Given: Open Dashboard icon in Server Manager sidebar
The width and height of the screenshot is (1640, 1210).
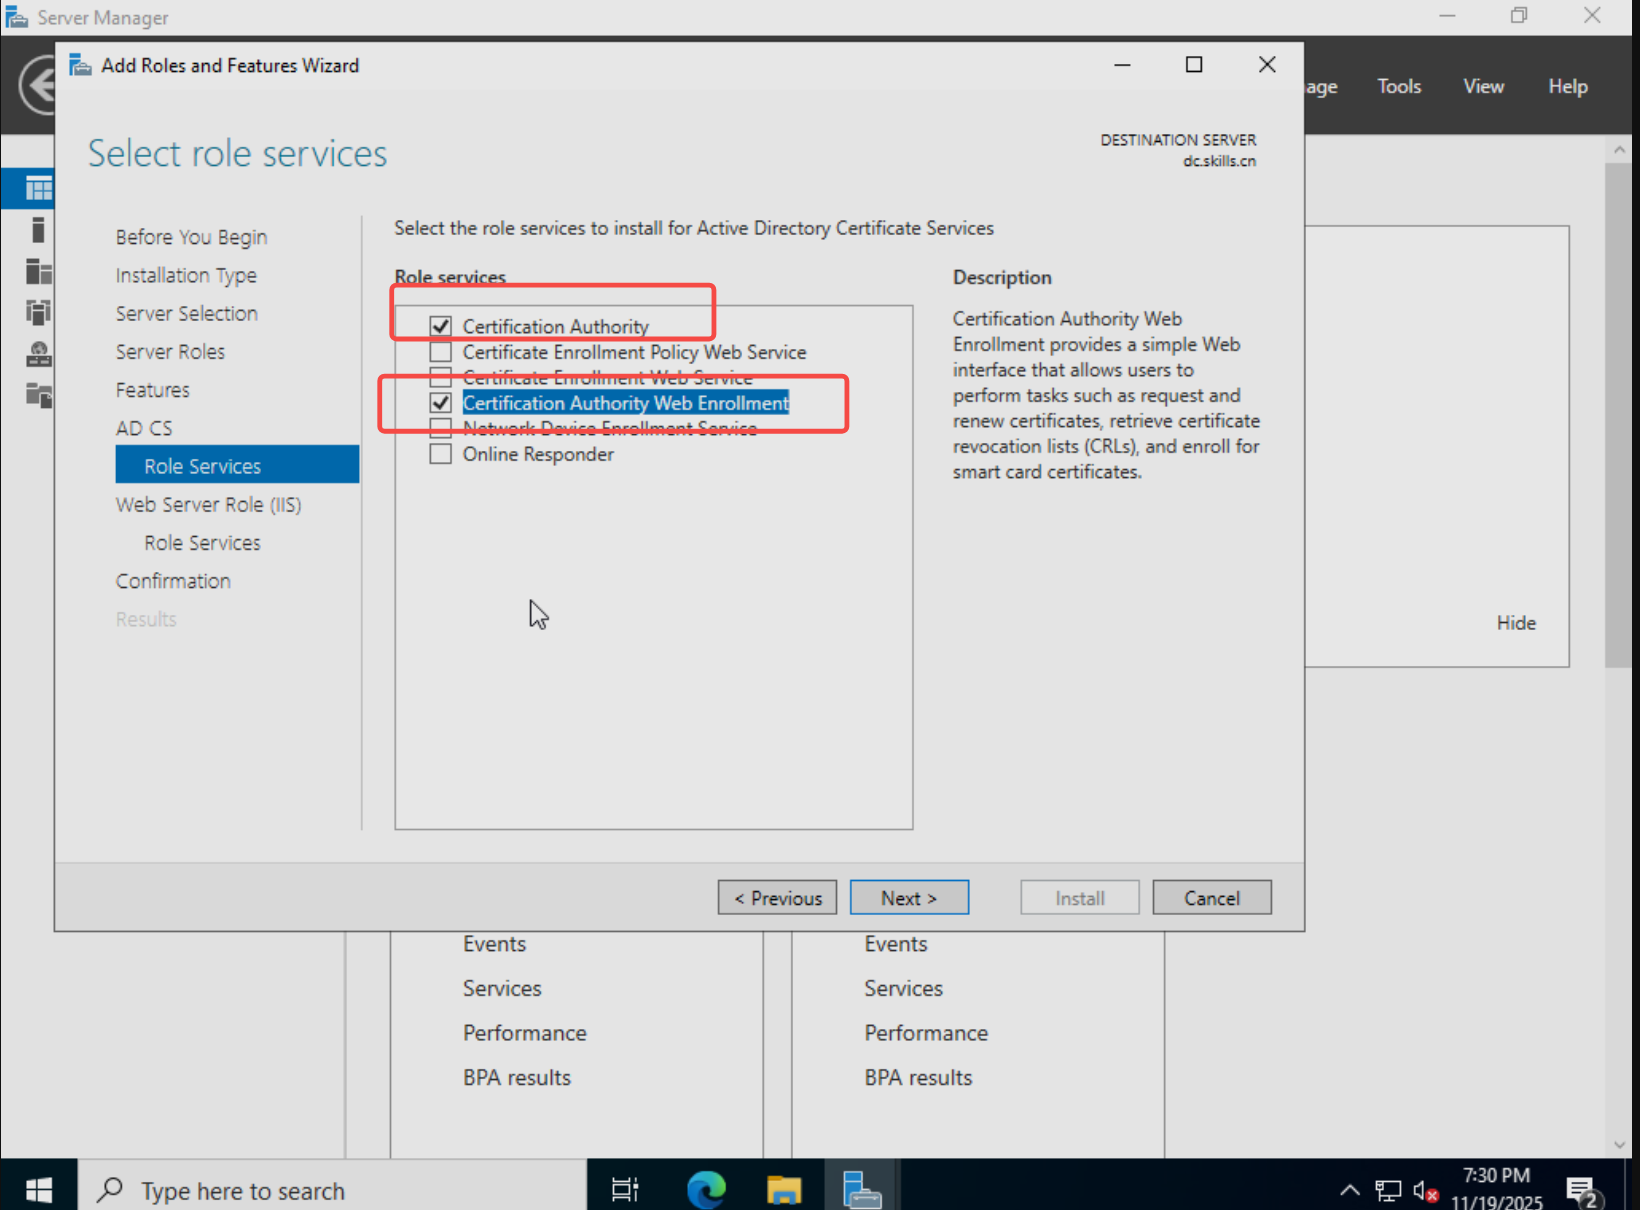Looking at the screenshot, I should point(38,188).
